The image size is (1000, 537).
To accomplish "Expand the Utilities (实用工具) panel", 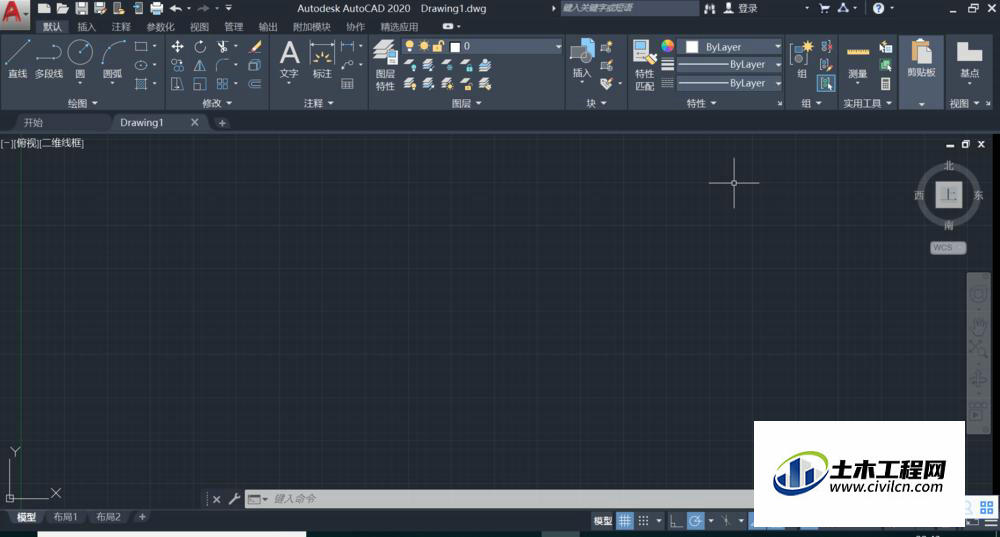I will [x=867, y=103].
